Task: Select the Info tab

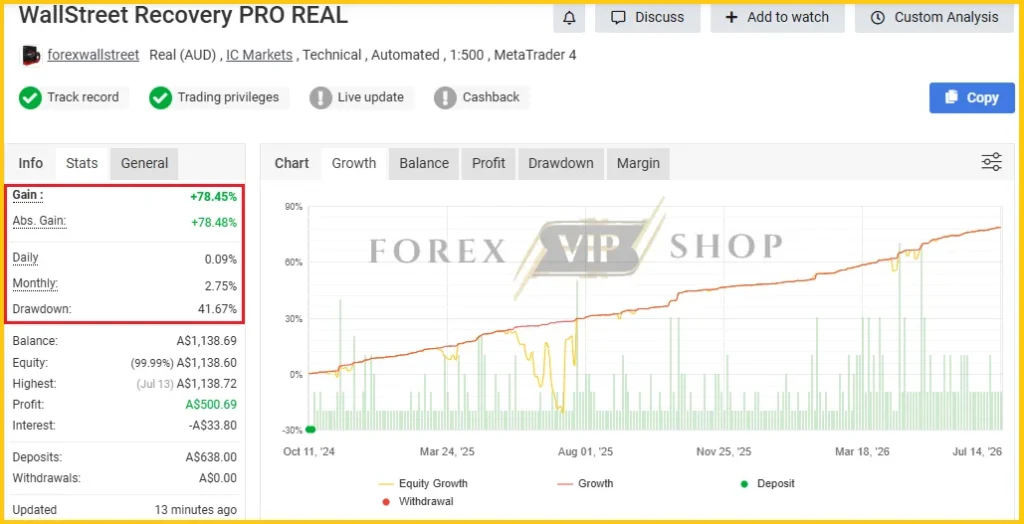Action: (x=30, y=163)
